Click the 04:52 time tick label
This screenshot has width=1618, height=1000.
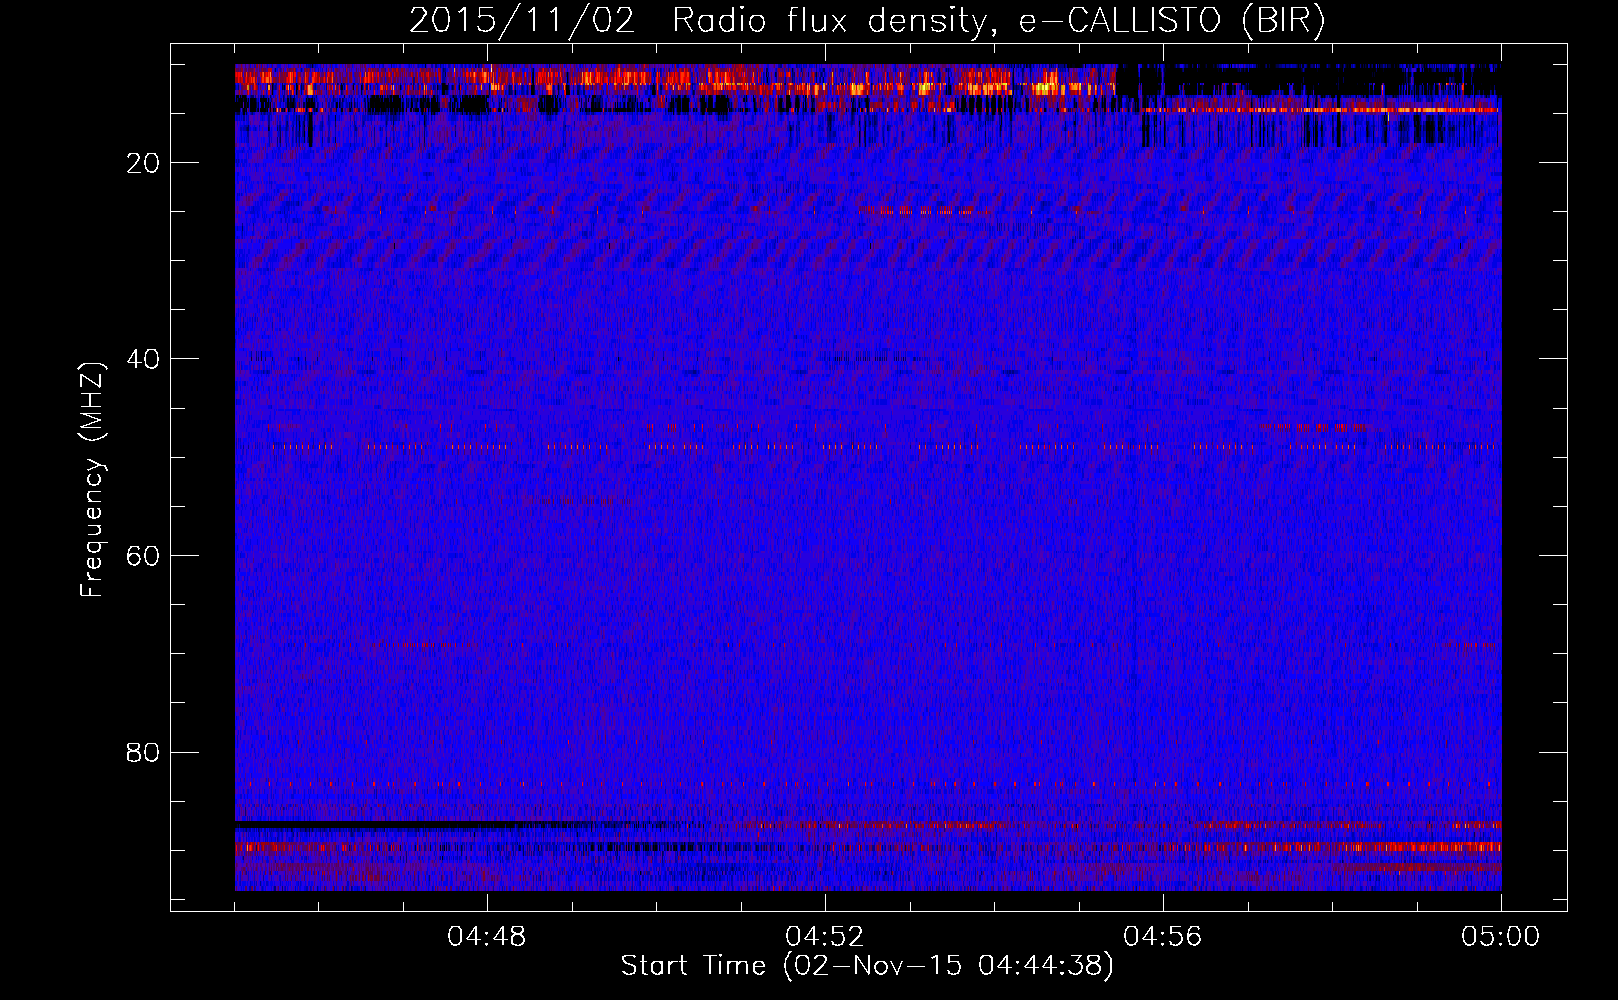pos(825,937)
